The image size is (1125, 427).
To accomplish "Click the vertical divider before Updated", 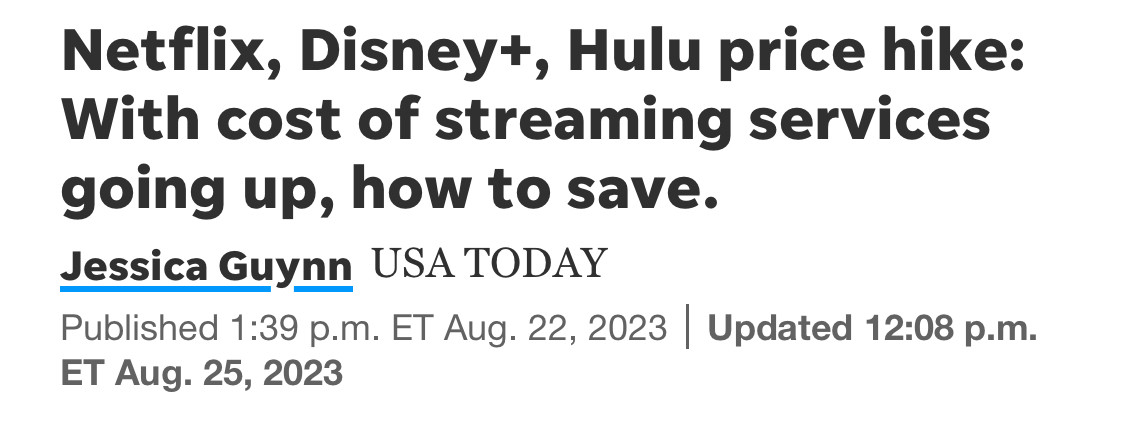I will pos(688,328).
